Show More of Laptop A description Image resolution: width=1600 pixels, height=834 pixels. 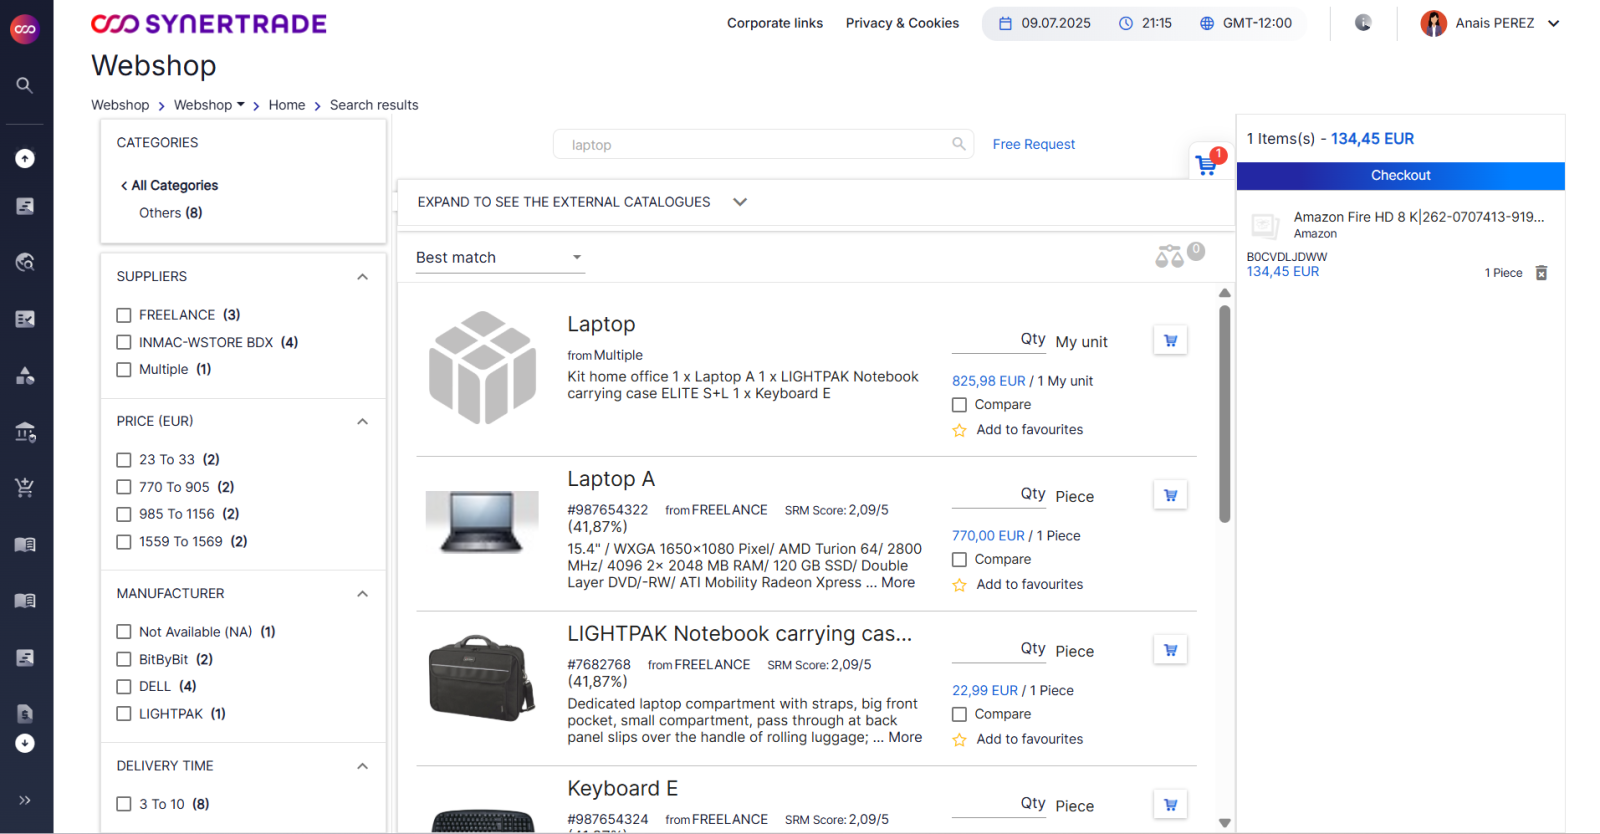tap(898, 582)
